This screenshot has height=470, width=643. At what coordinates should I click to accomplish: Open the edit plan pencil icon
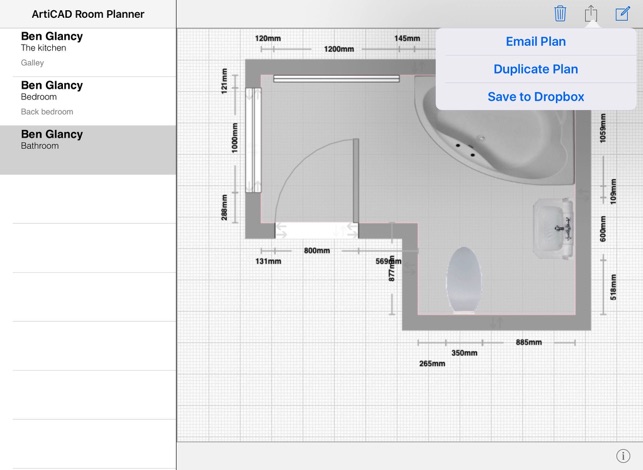pyautogui.click(x=622, y=14)
